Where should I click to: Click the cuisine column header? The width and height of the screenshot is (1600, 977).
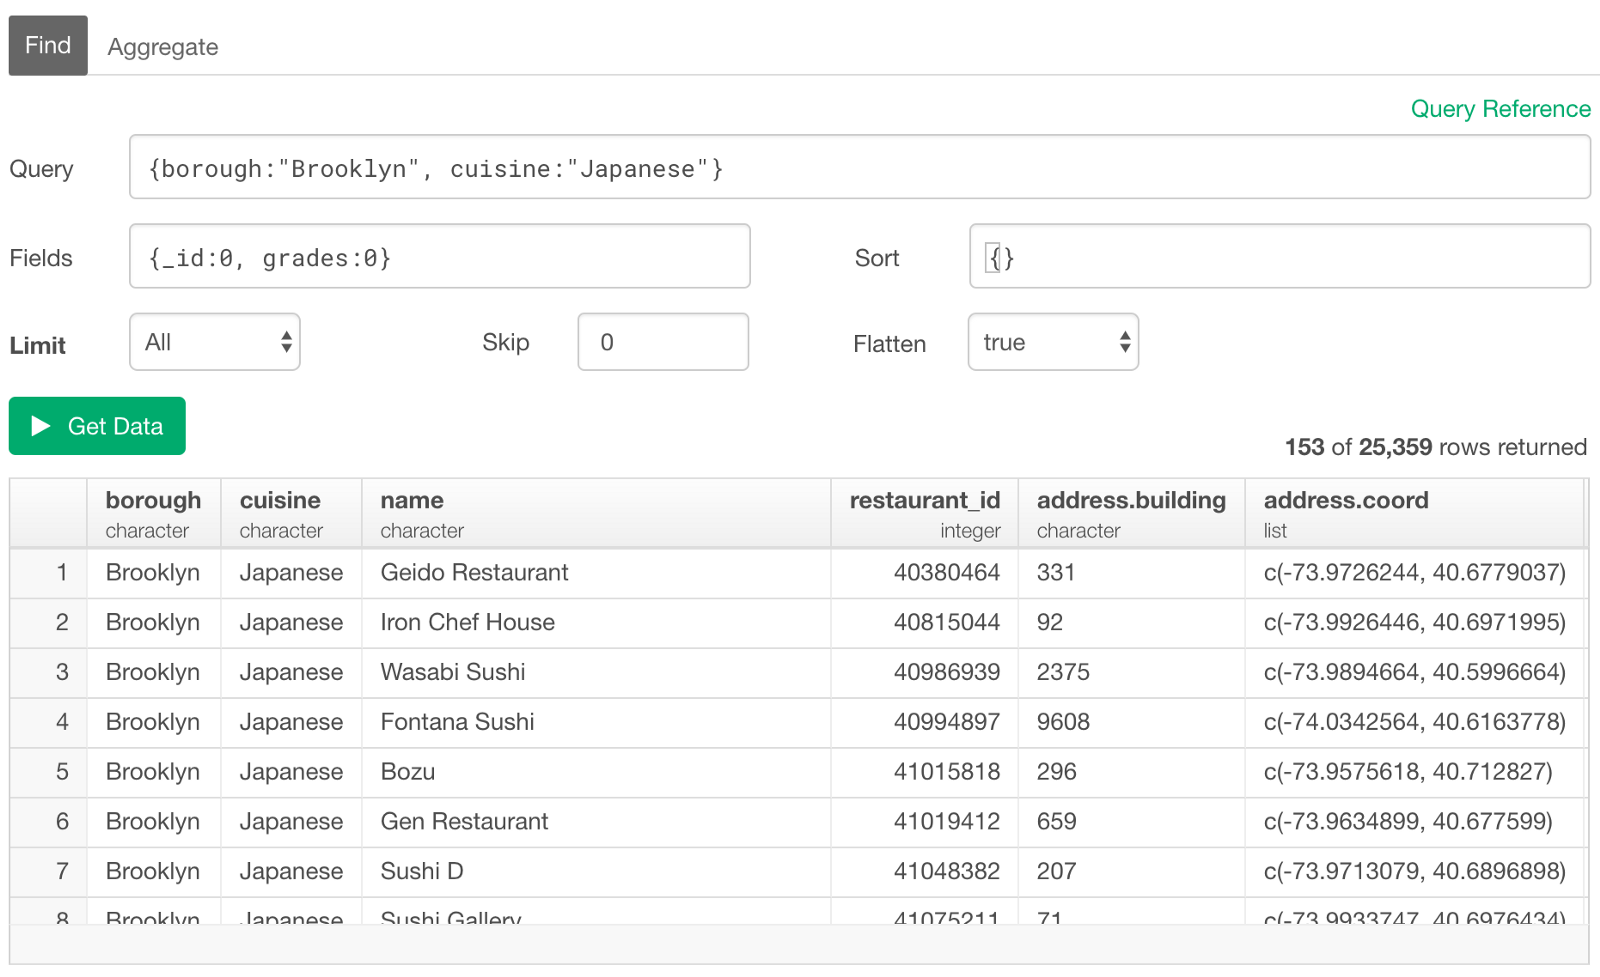291,513
